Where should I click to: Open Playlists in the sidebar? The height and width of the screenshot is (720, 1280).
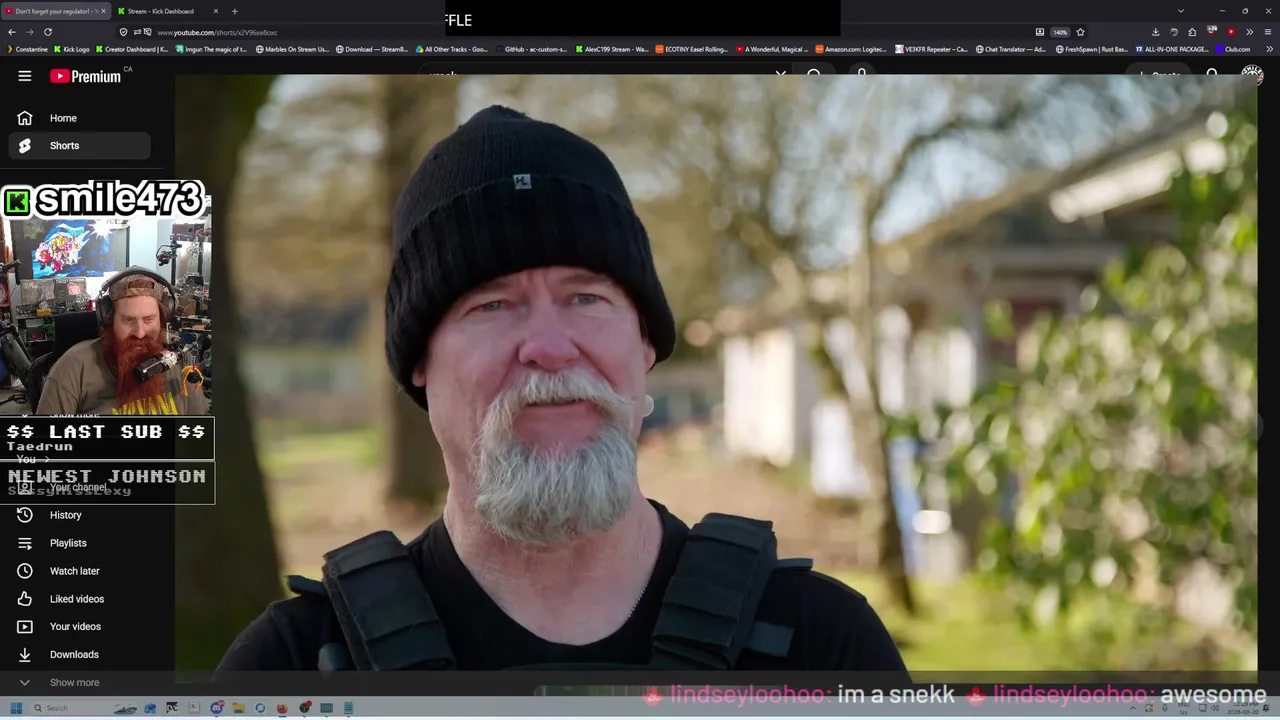point(80,543)
